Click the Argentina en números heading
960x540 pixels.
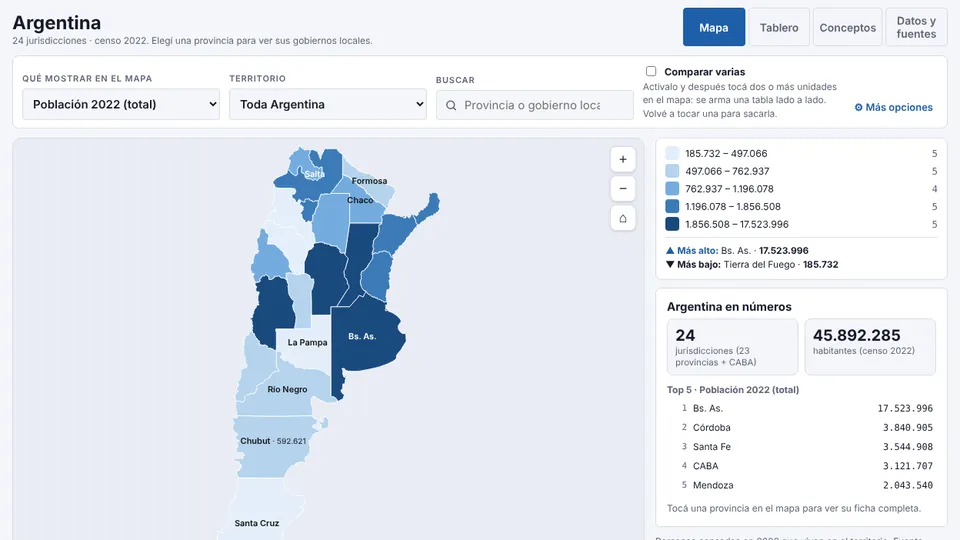729,307
